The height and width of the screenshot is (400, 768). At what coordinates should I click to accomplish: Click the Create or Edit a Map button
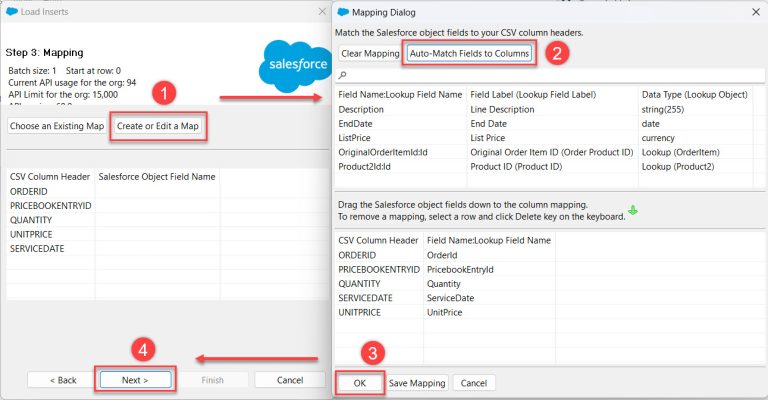158,126
